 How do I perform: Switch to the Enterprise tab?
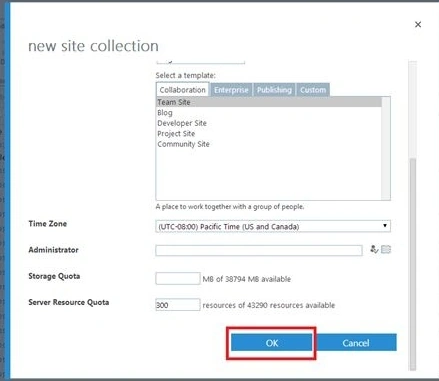pos(231,90)
